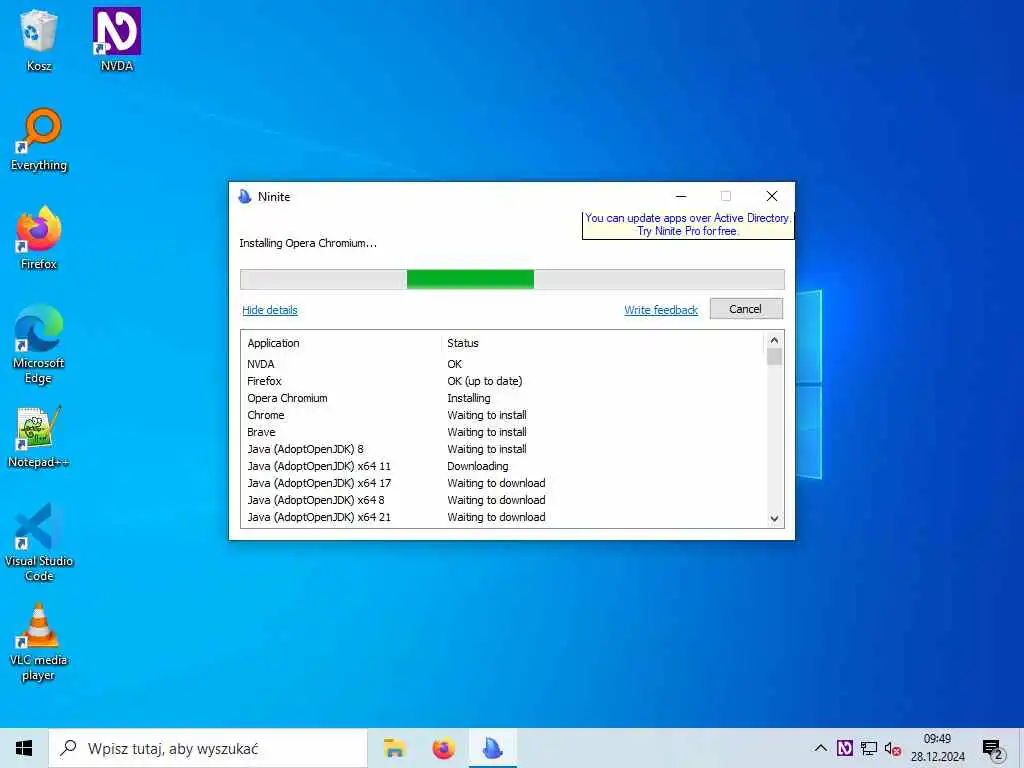
Task: Click the muted volume tray icon
Action: tap(893, 749)
